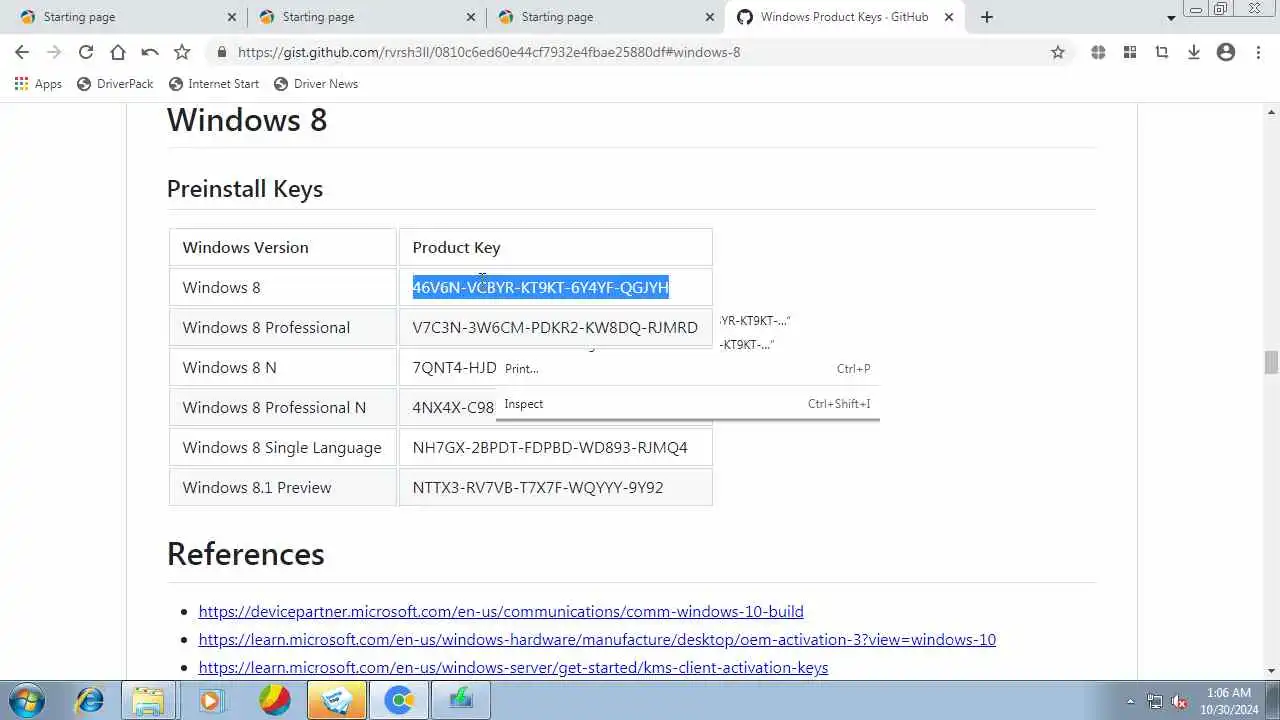Open the DriverPack bookmark
The height and width of the screenshot is (720, 1280).
[x=115, y=84]
